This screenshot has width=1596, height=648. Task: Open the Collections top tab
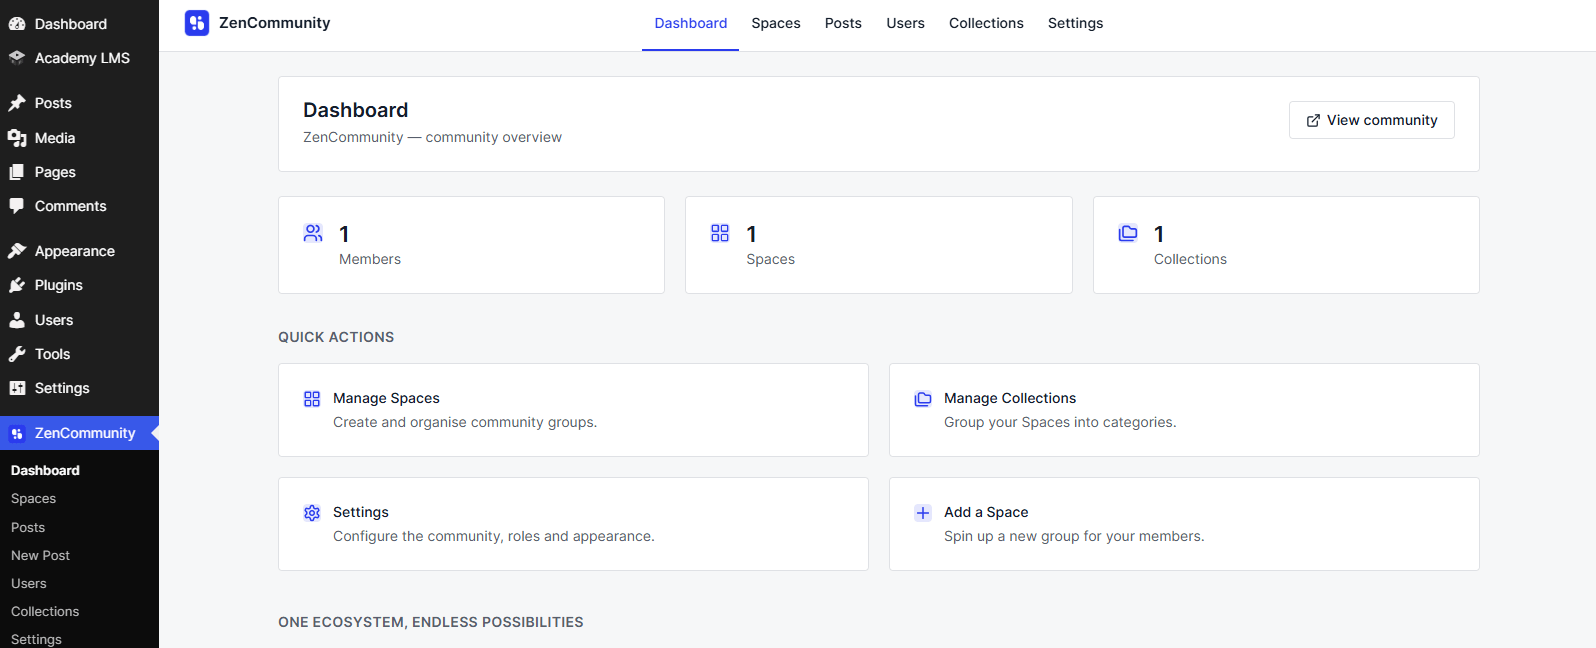point(986,23)
